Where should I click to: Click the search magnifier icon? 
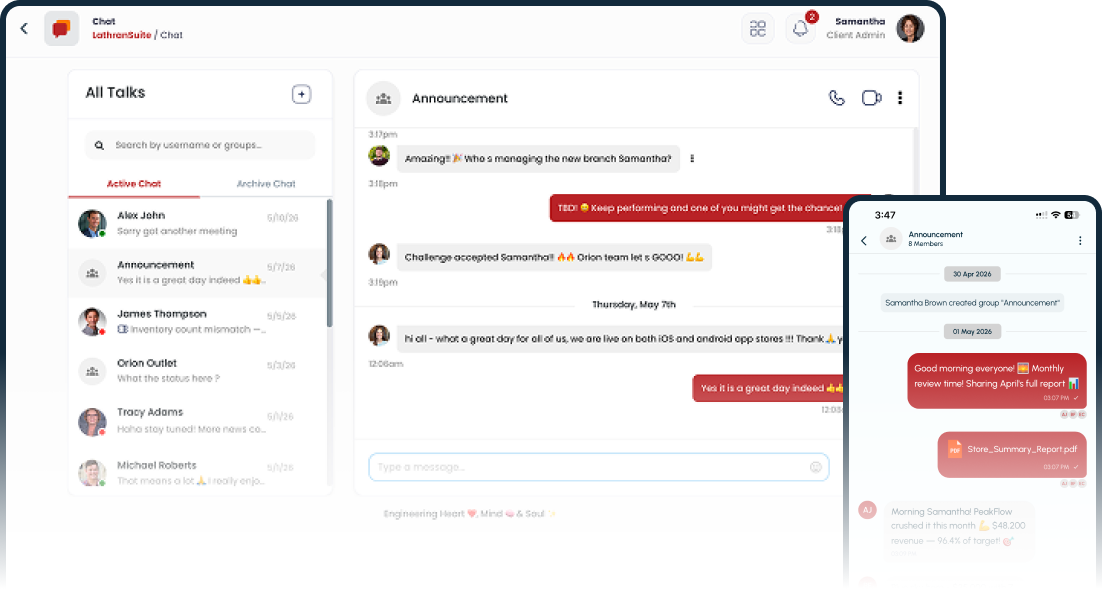[x=99, y=145]
